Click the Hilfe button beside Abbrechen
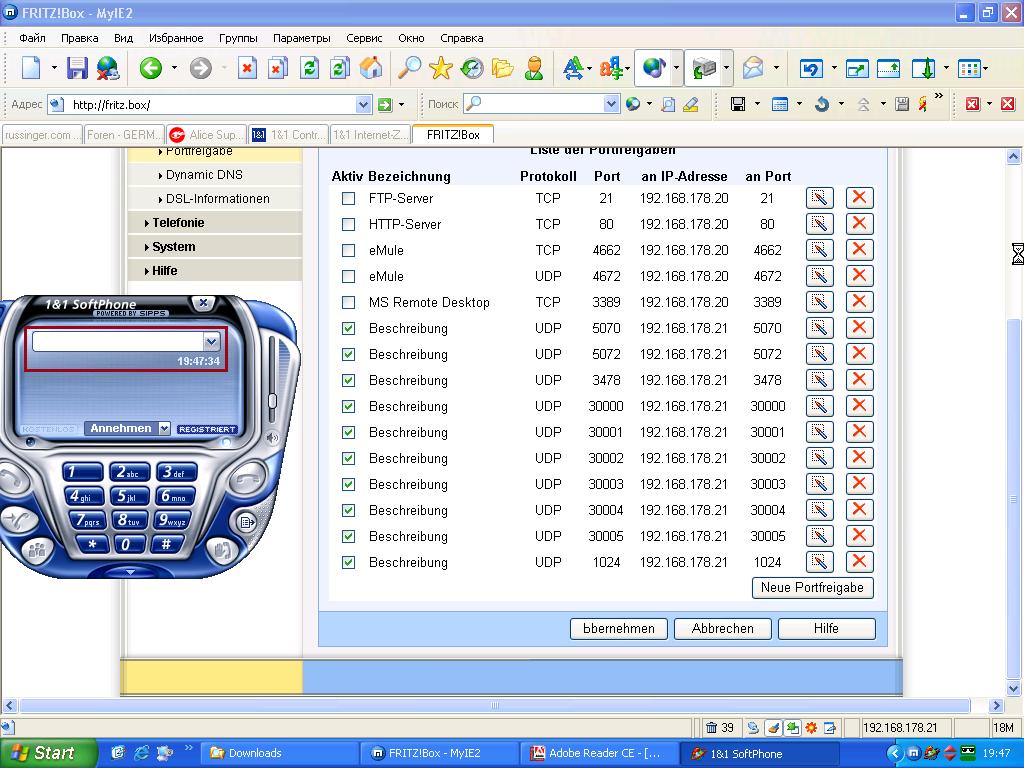This screenshot has width=1024, height=768. coord(826,628)
